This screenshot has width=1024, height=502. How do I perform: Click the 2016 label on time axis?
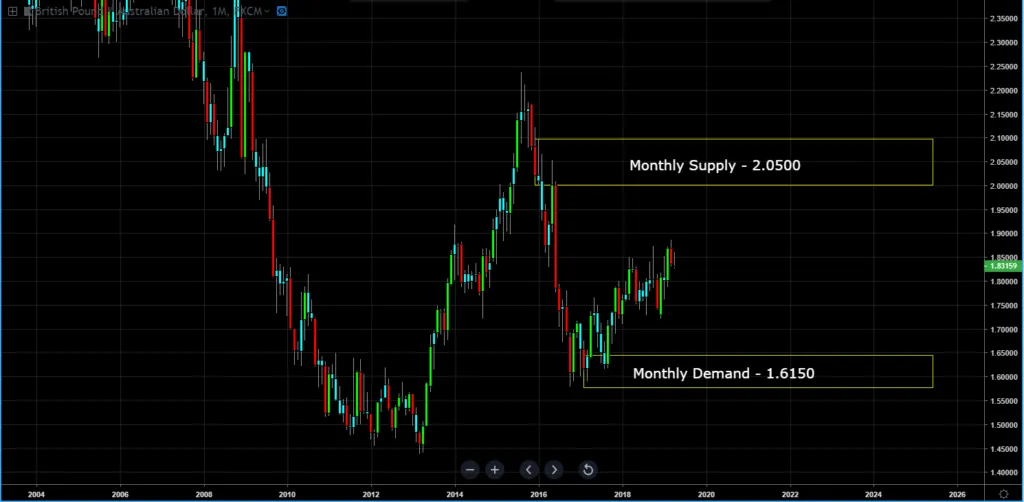click(539, 494)
